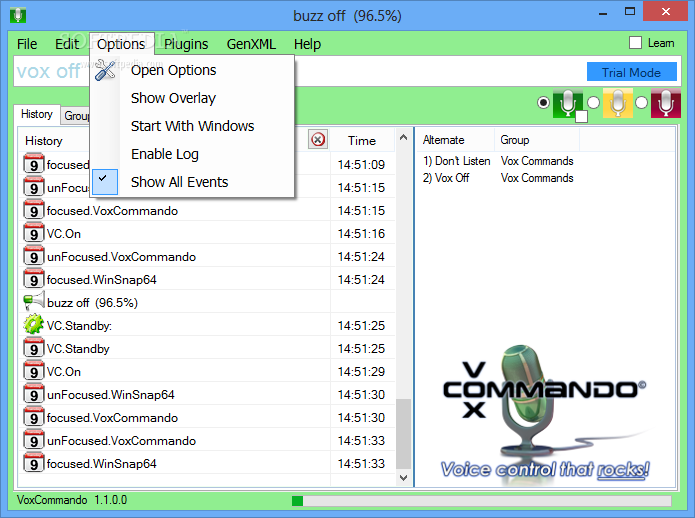Choose the radio button for yellow standby mode

[593, 103]
